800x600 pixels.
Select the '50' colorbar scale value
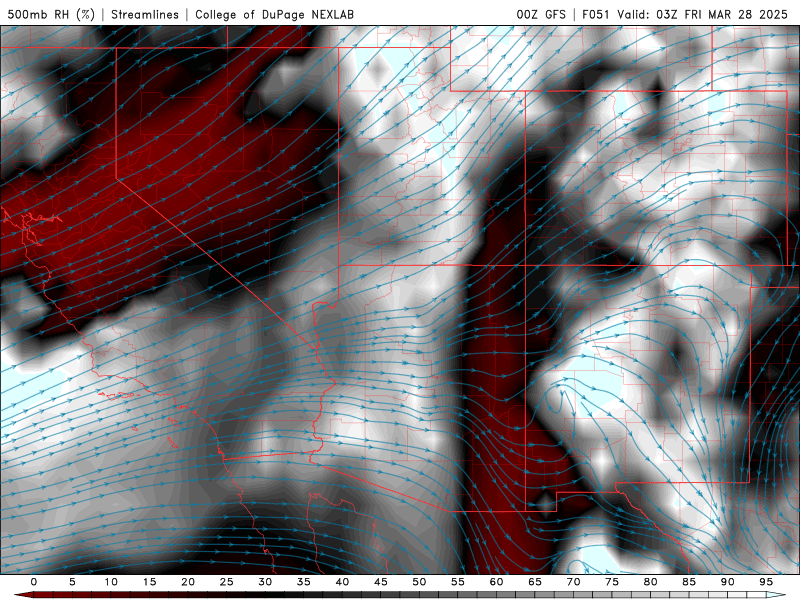pos(419,582)
